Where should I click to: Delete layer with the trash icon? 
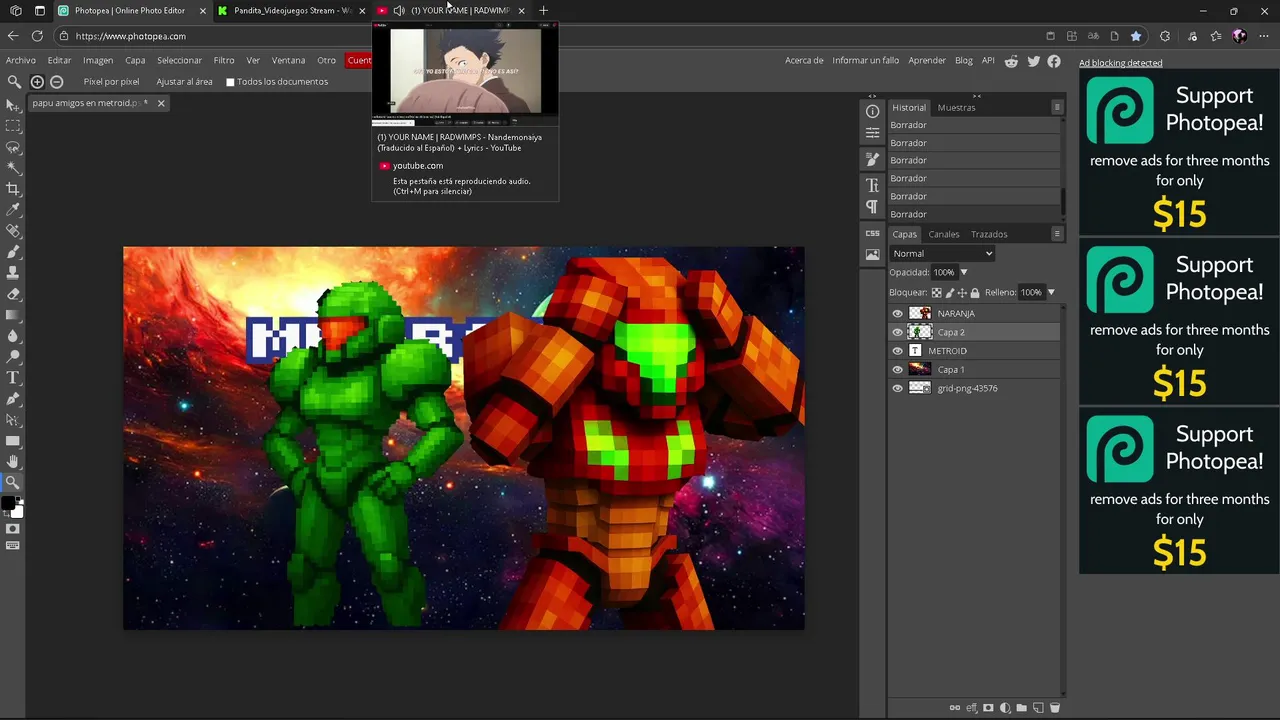pos(1054,708)
